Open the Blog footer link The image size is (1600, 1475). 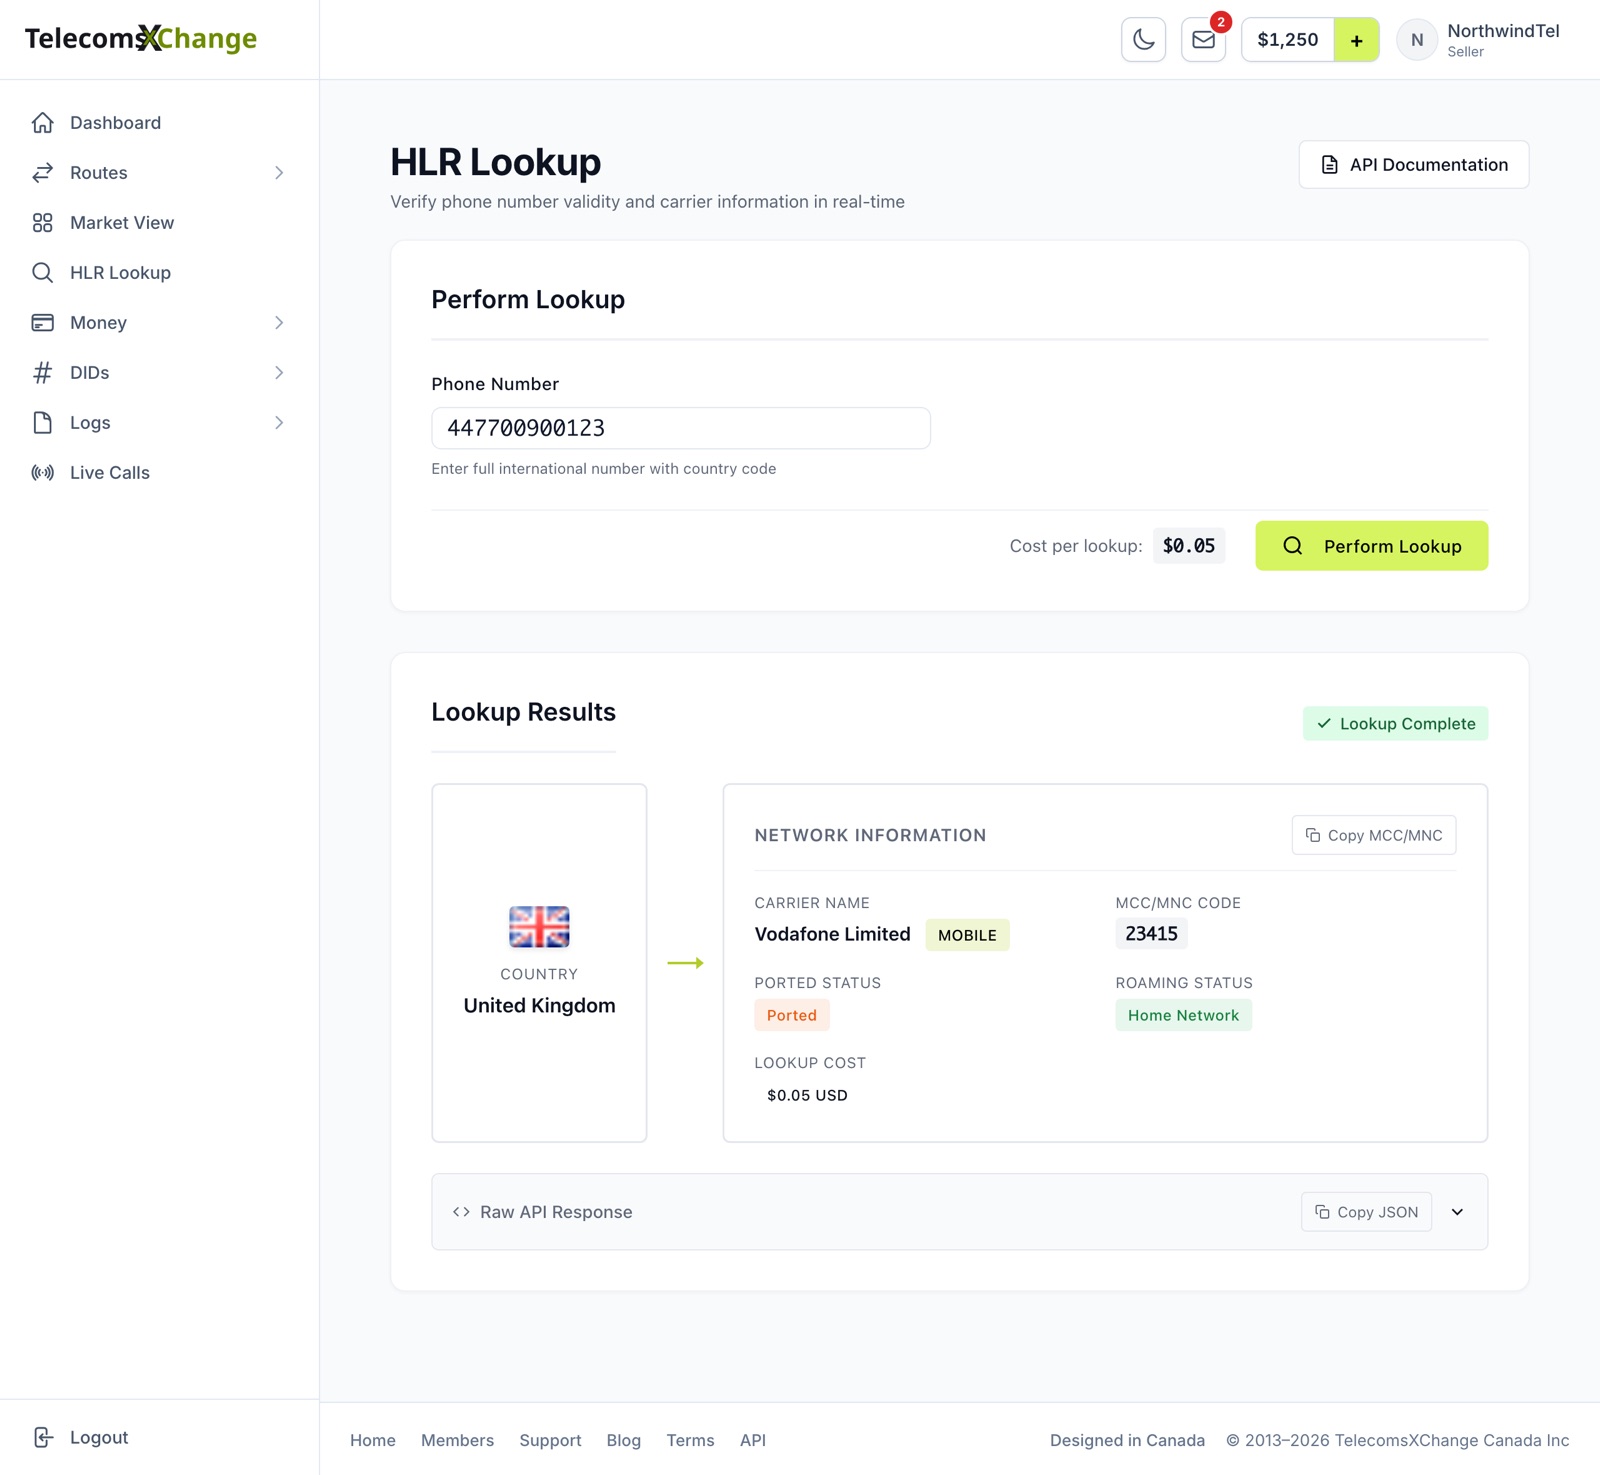(624, 1440)
